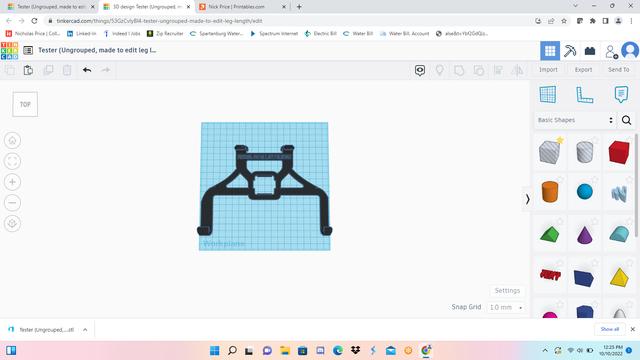Pick the striped Box hole shape
The image size is (640, 360).
point(549,152)
